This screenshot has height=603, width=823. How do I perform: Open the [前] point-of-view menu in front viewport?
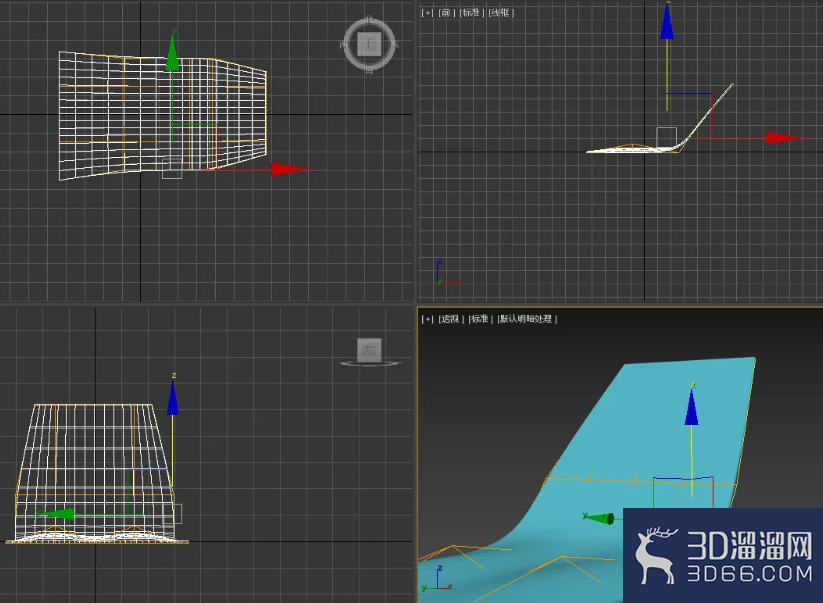coord(447,13)
